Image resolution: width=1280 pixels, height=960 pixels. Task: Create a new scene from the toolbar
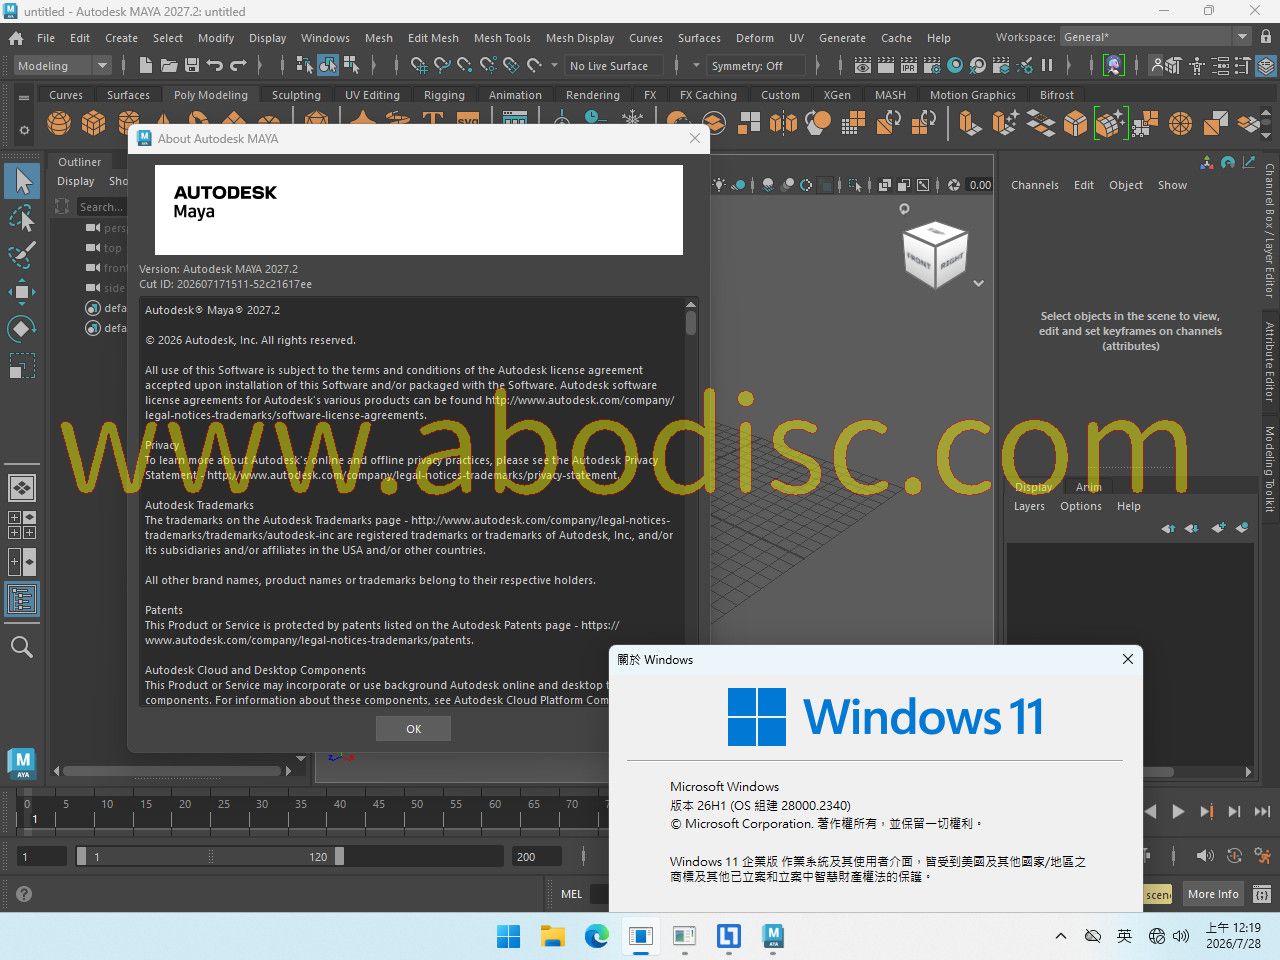[146, 65]
